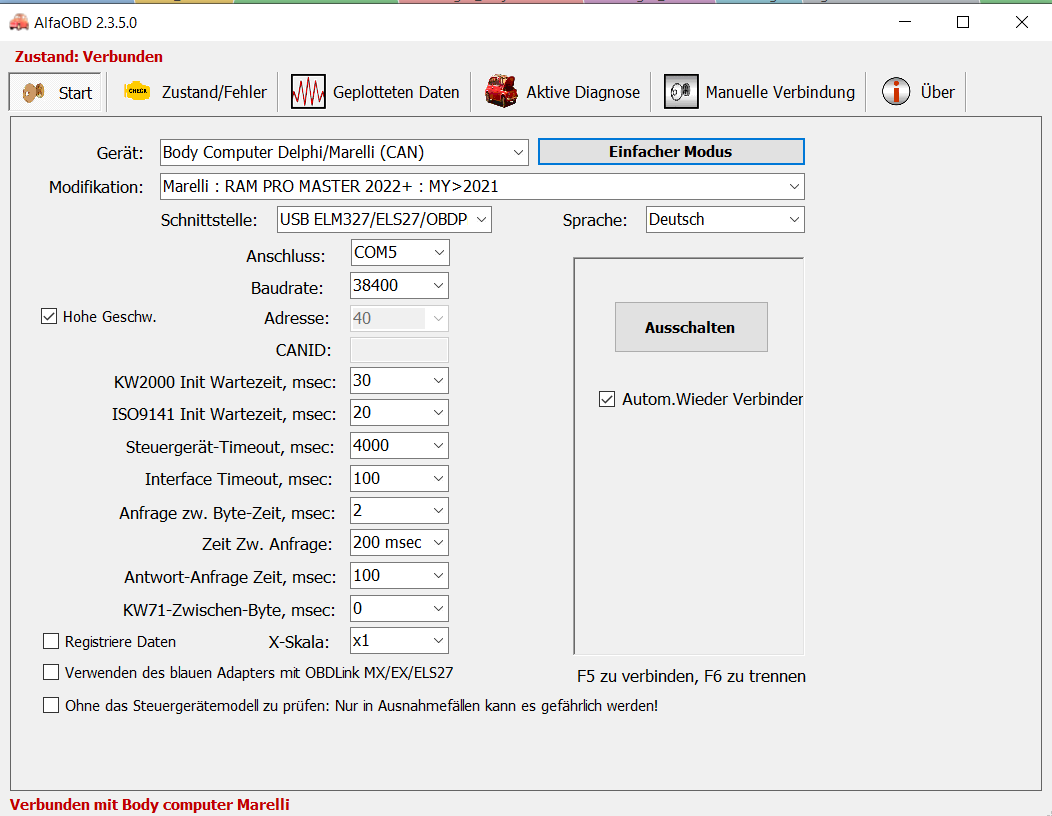Select the Manuelle Verbindung tab
The width and height of the screenshot is (1052, 816).
(x=759, y=92)
